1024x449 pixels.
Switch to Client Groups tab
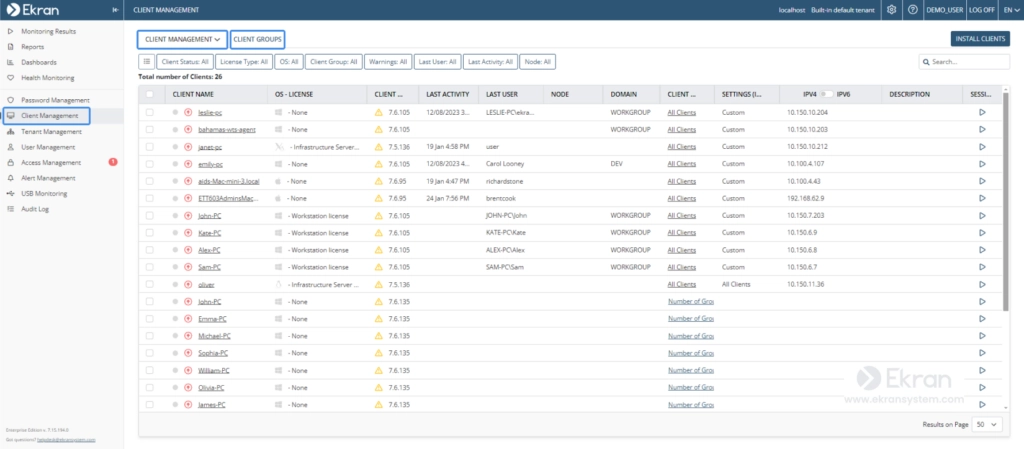click(x=257, y=39)
